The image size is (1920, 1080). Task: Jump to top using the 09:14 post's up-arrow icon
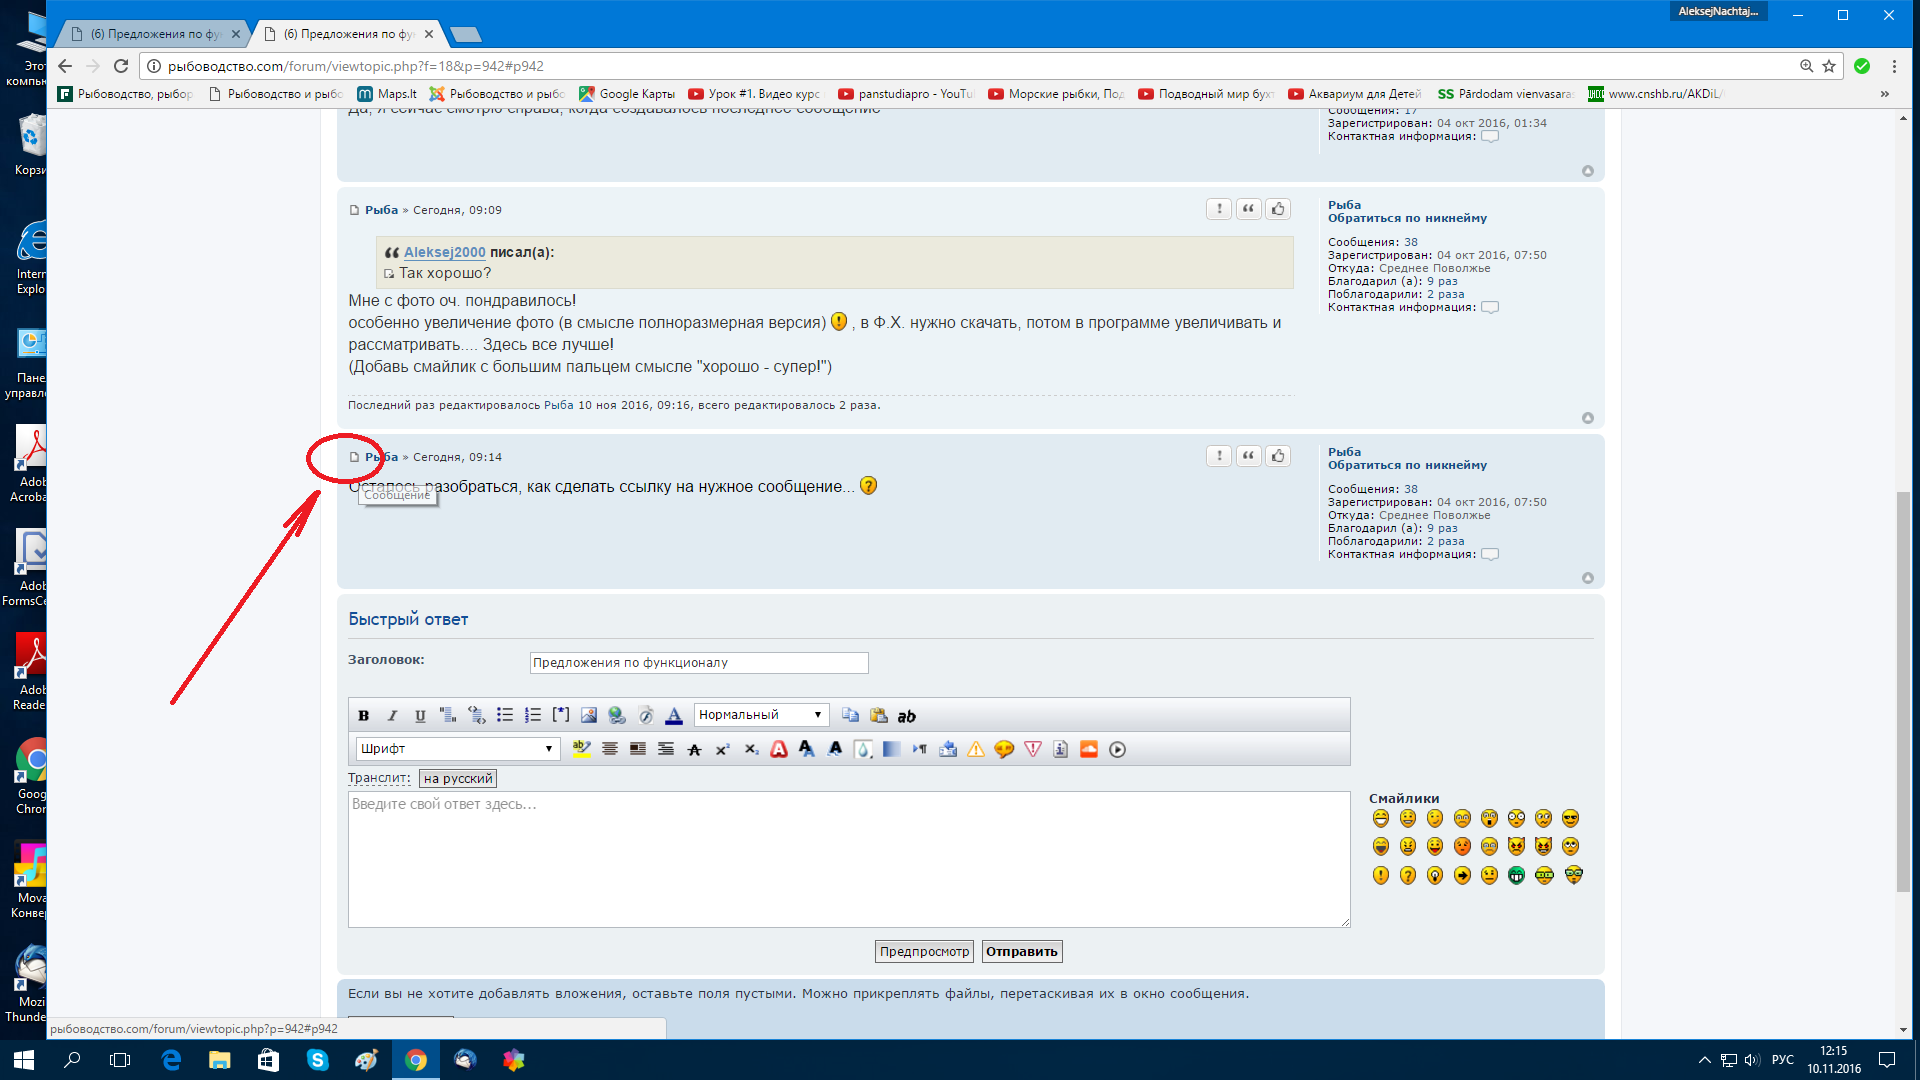click(1588, 578)
